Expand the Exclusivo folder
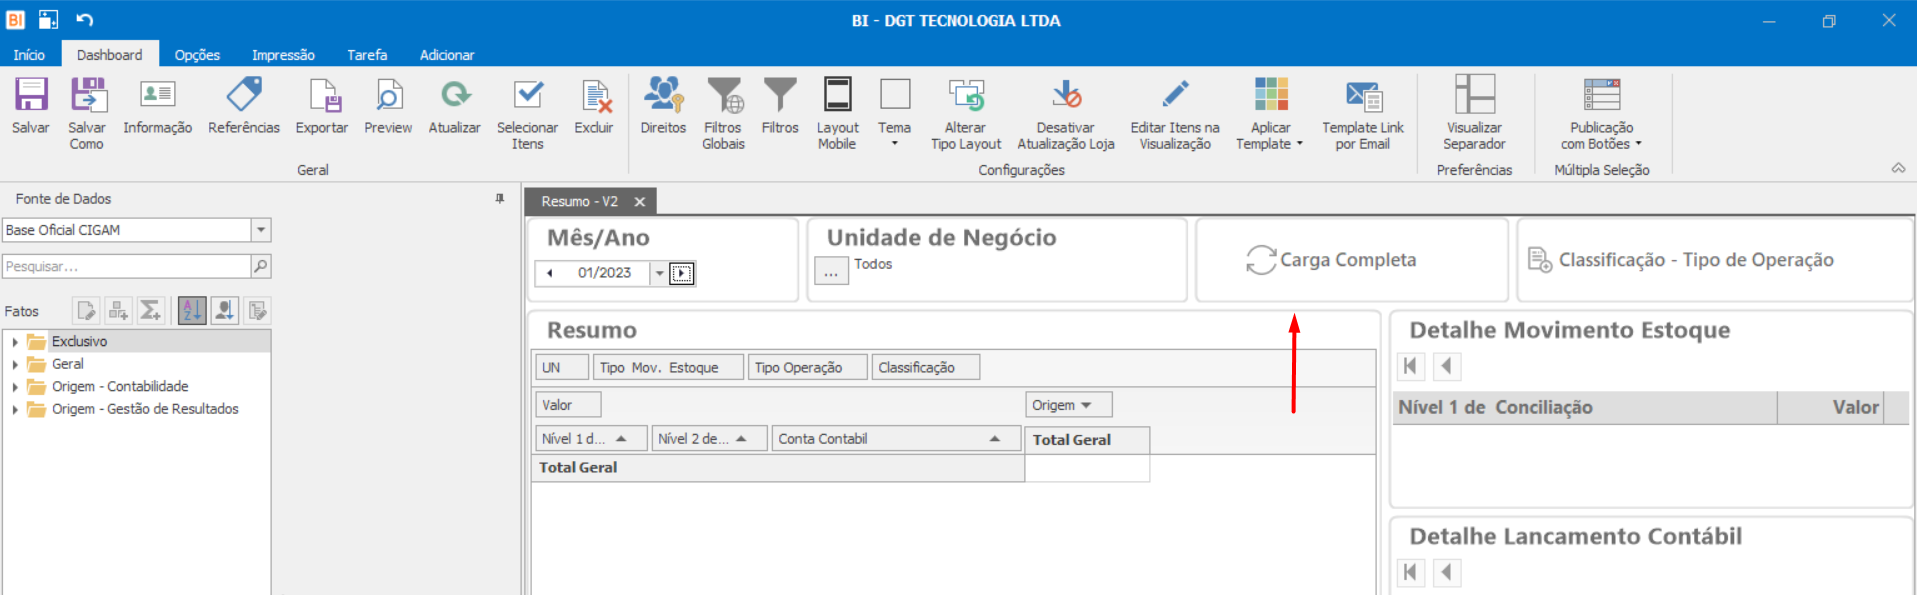This screenshot has width=1917, height=595. pyautogui.click(x=15, y=342)
